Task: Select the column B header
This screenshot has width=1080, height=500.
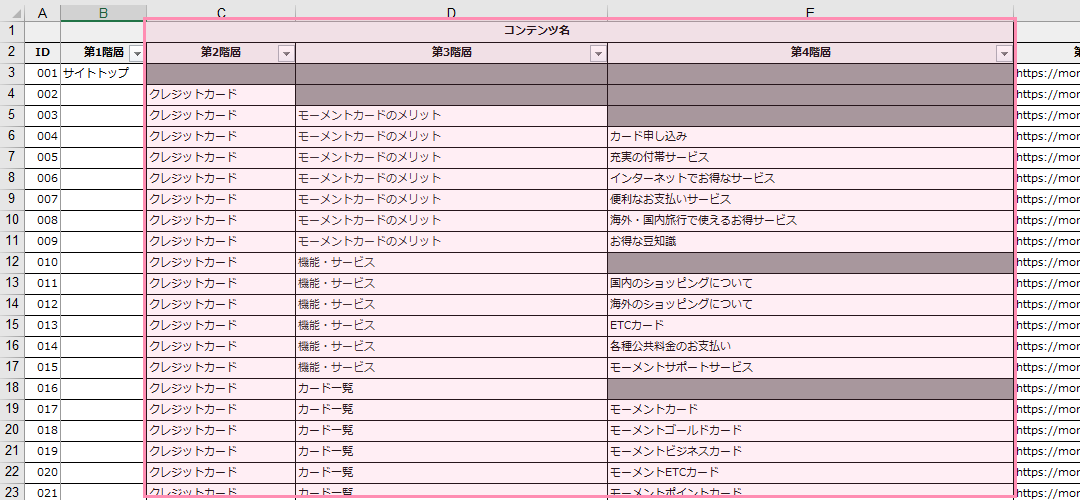Action: tap(102, 12)
